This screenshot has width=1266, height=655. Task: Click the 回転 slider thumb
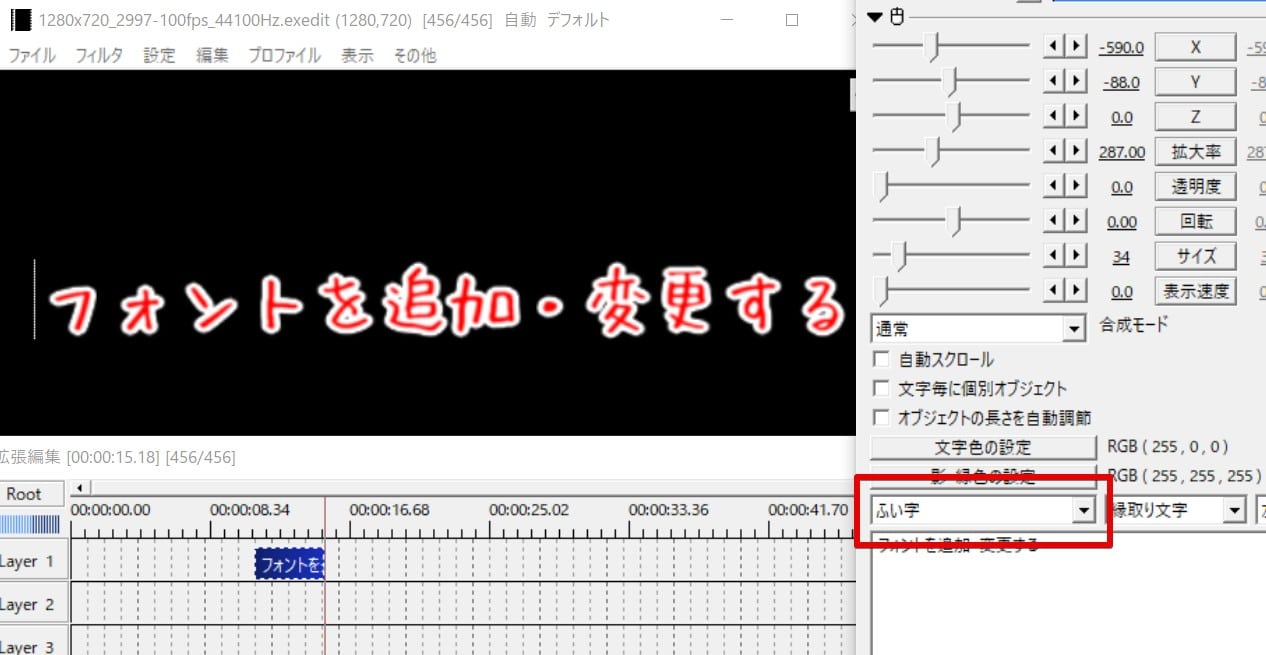(955, 221)
